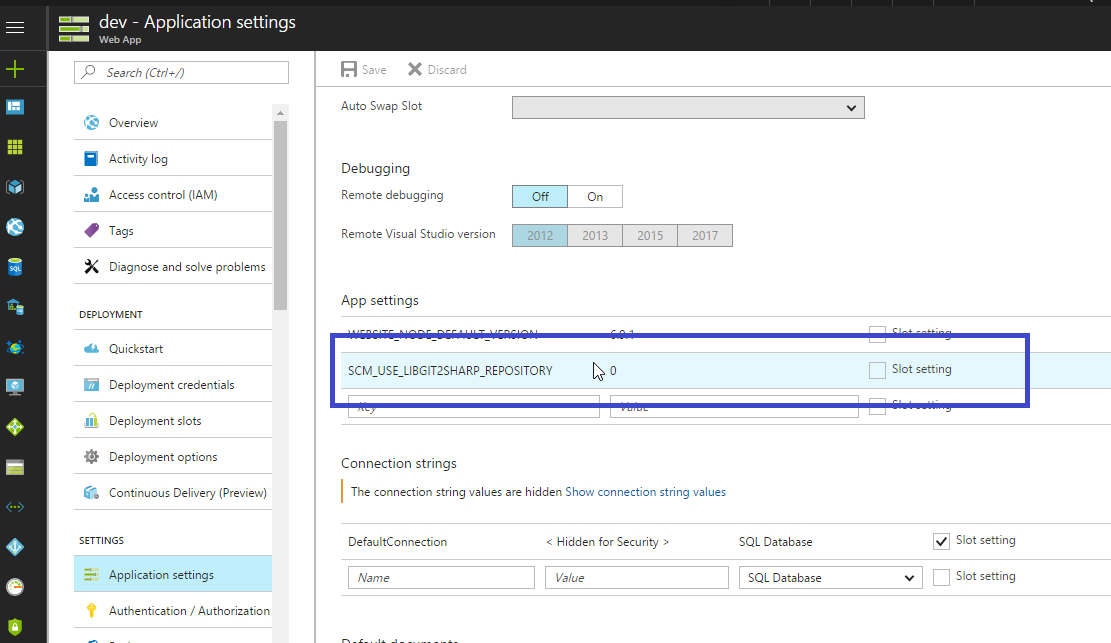
Task: Open the hamburger menu in left sidebar
Action: 15,28
